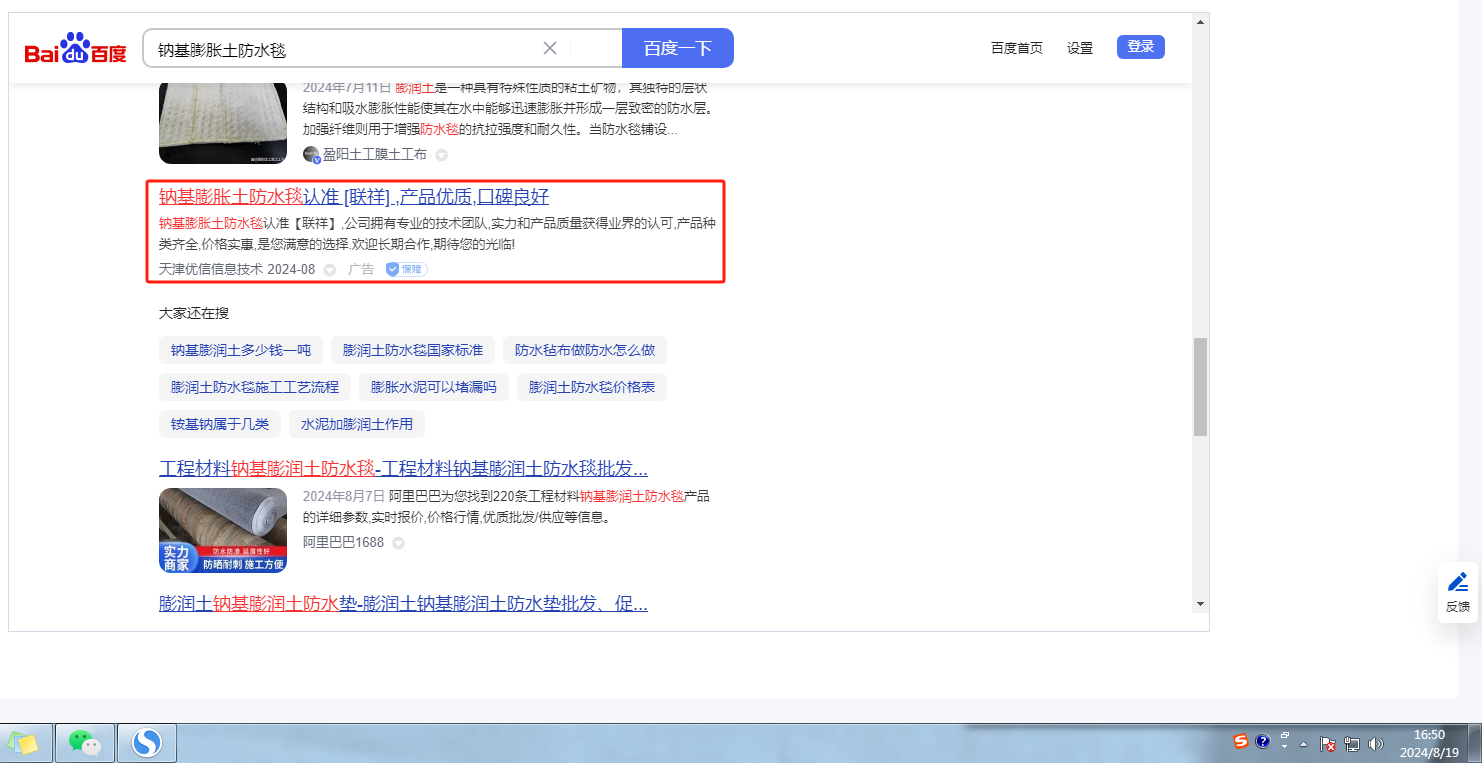Click the 百度一下 search button
1482x763 pixels.
pyautogui.click(x=678, y=48)
